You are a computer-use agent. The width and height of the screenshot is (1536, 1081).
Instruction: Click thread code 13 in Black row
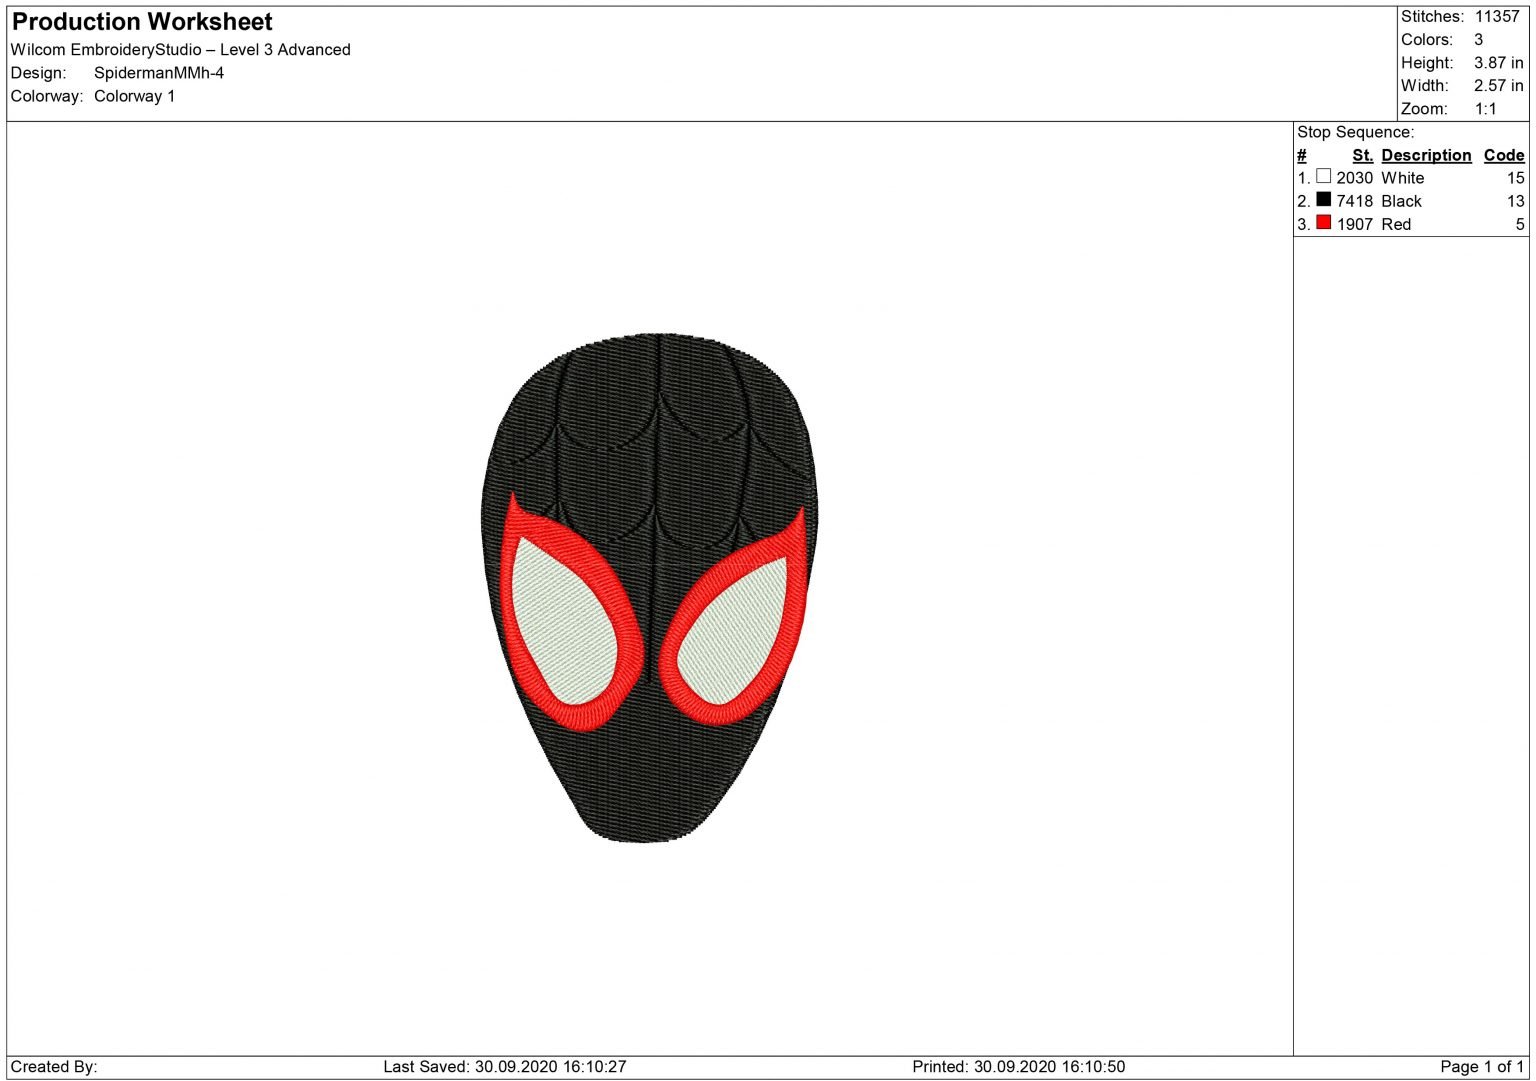(1516, 201)
